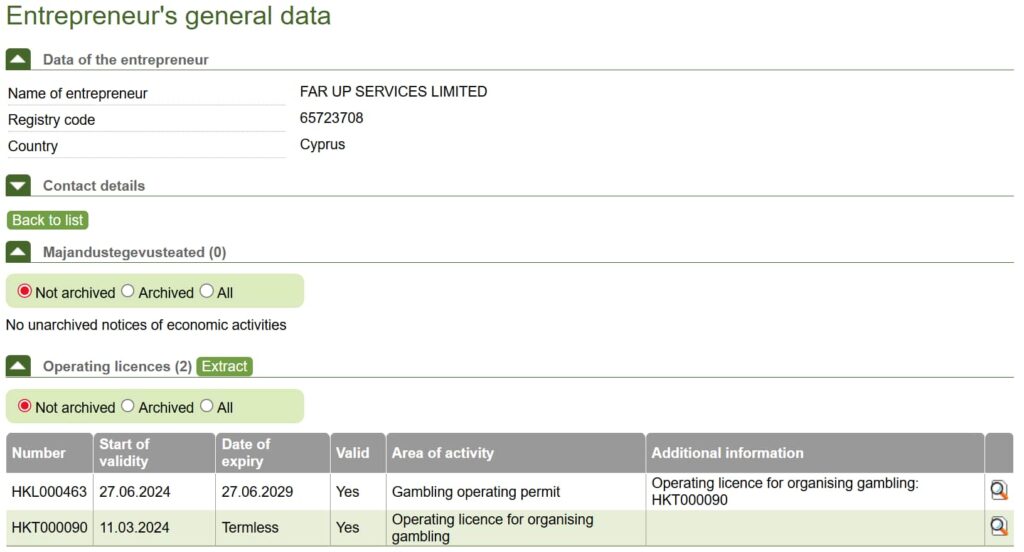Expand the Contact details section
1024x552 pixels.
18,185
